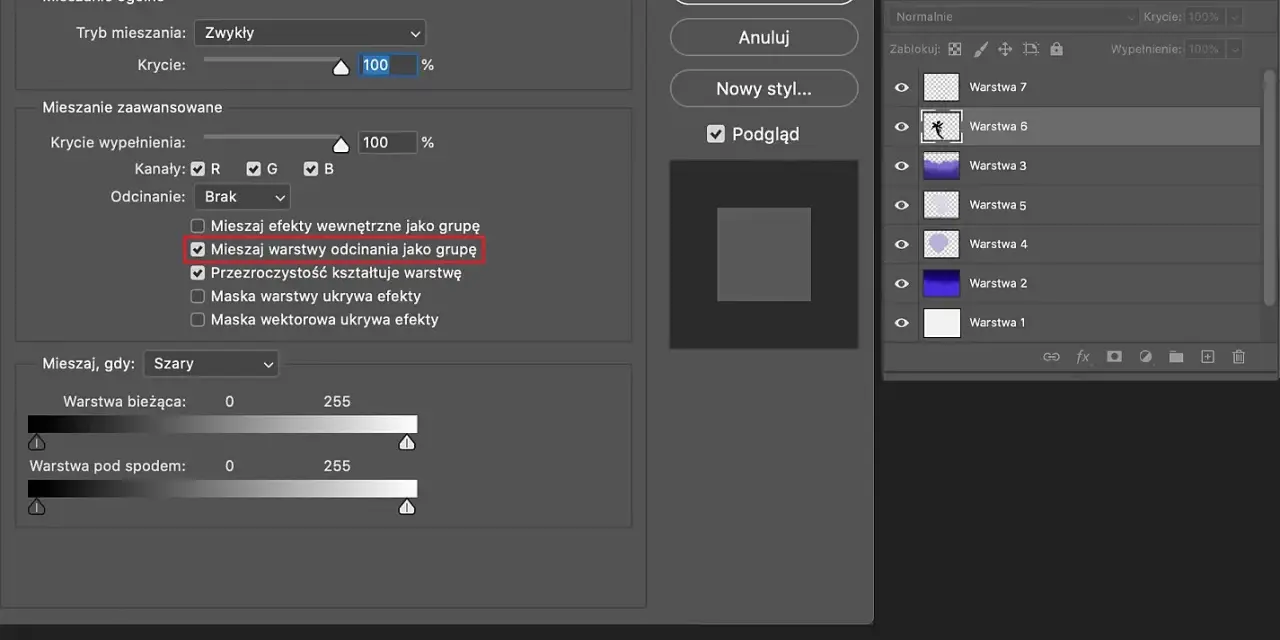
Task: Lock image pixels with brush icon
Action: coord(980,49)
